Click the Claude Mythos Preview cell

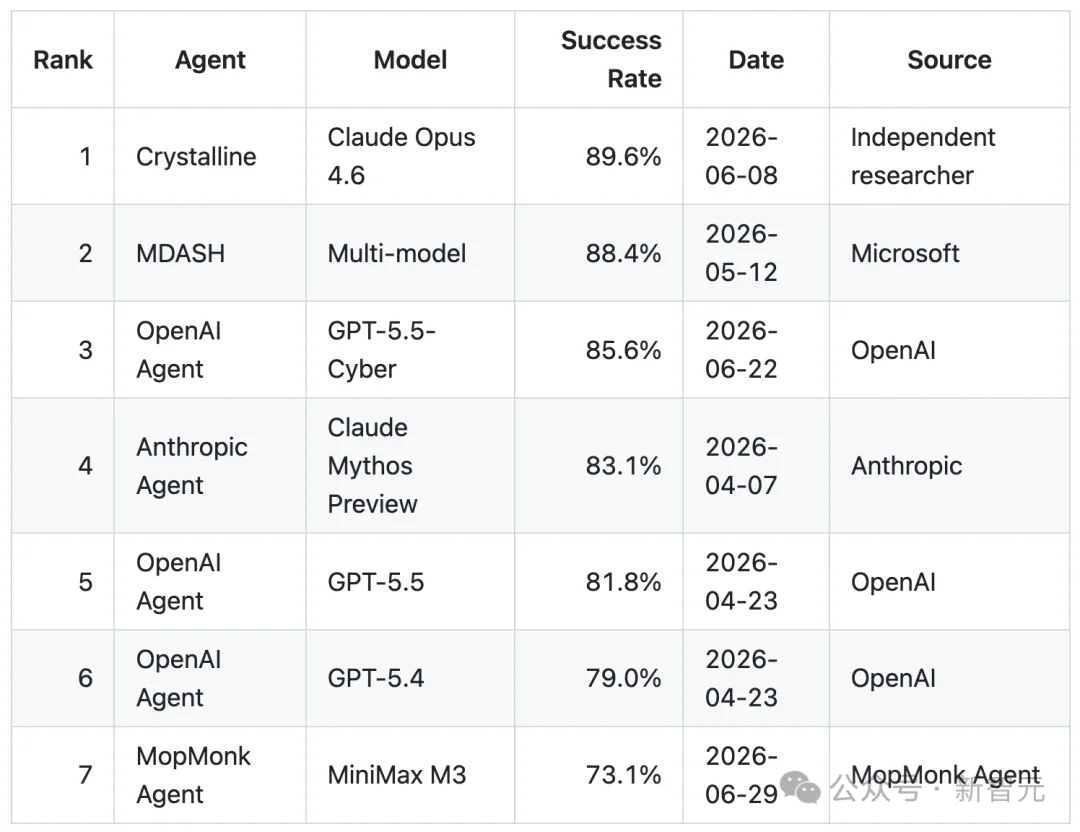pyautogui.click(x=411, y=466)
